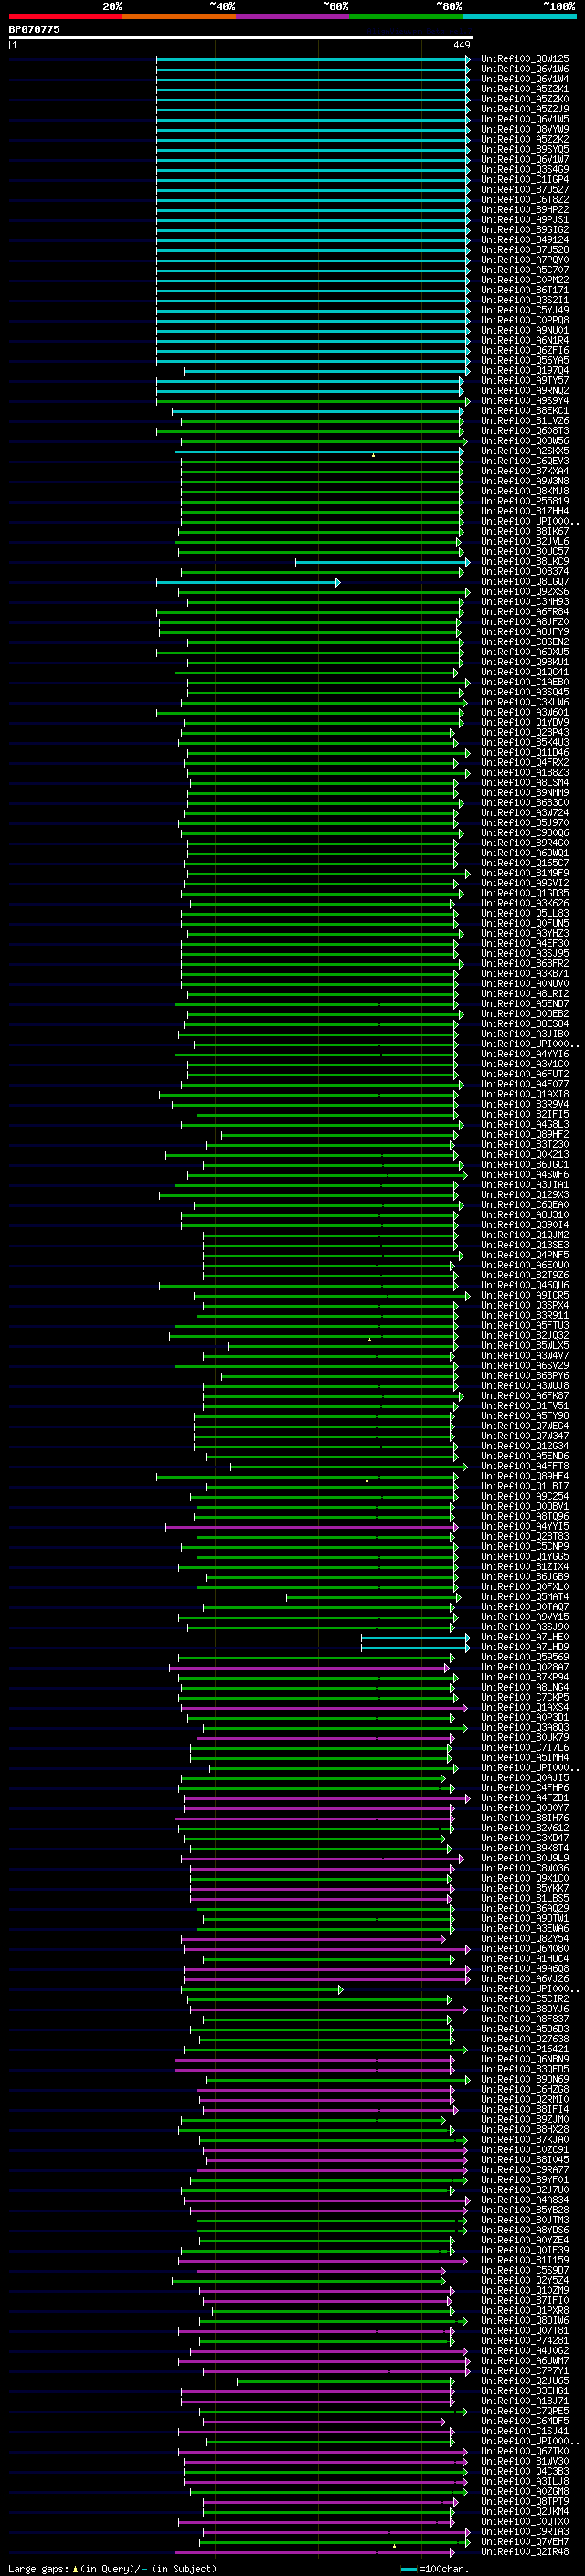Screen dimensions: 585x2576
Task: Select the cyan UniRef100_A7LHD9 alignment bar
Action: point(416,1647)
